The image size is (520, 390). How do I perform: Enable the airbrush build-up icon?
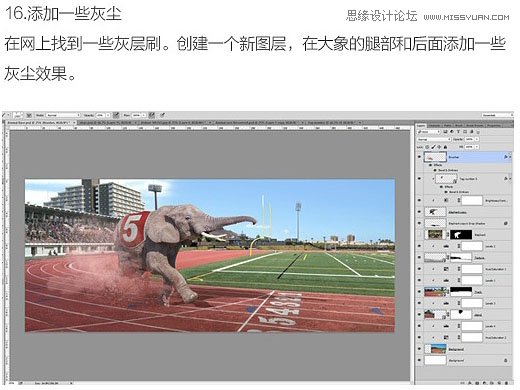click(x=152, y=115)
